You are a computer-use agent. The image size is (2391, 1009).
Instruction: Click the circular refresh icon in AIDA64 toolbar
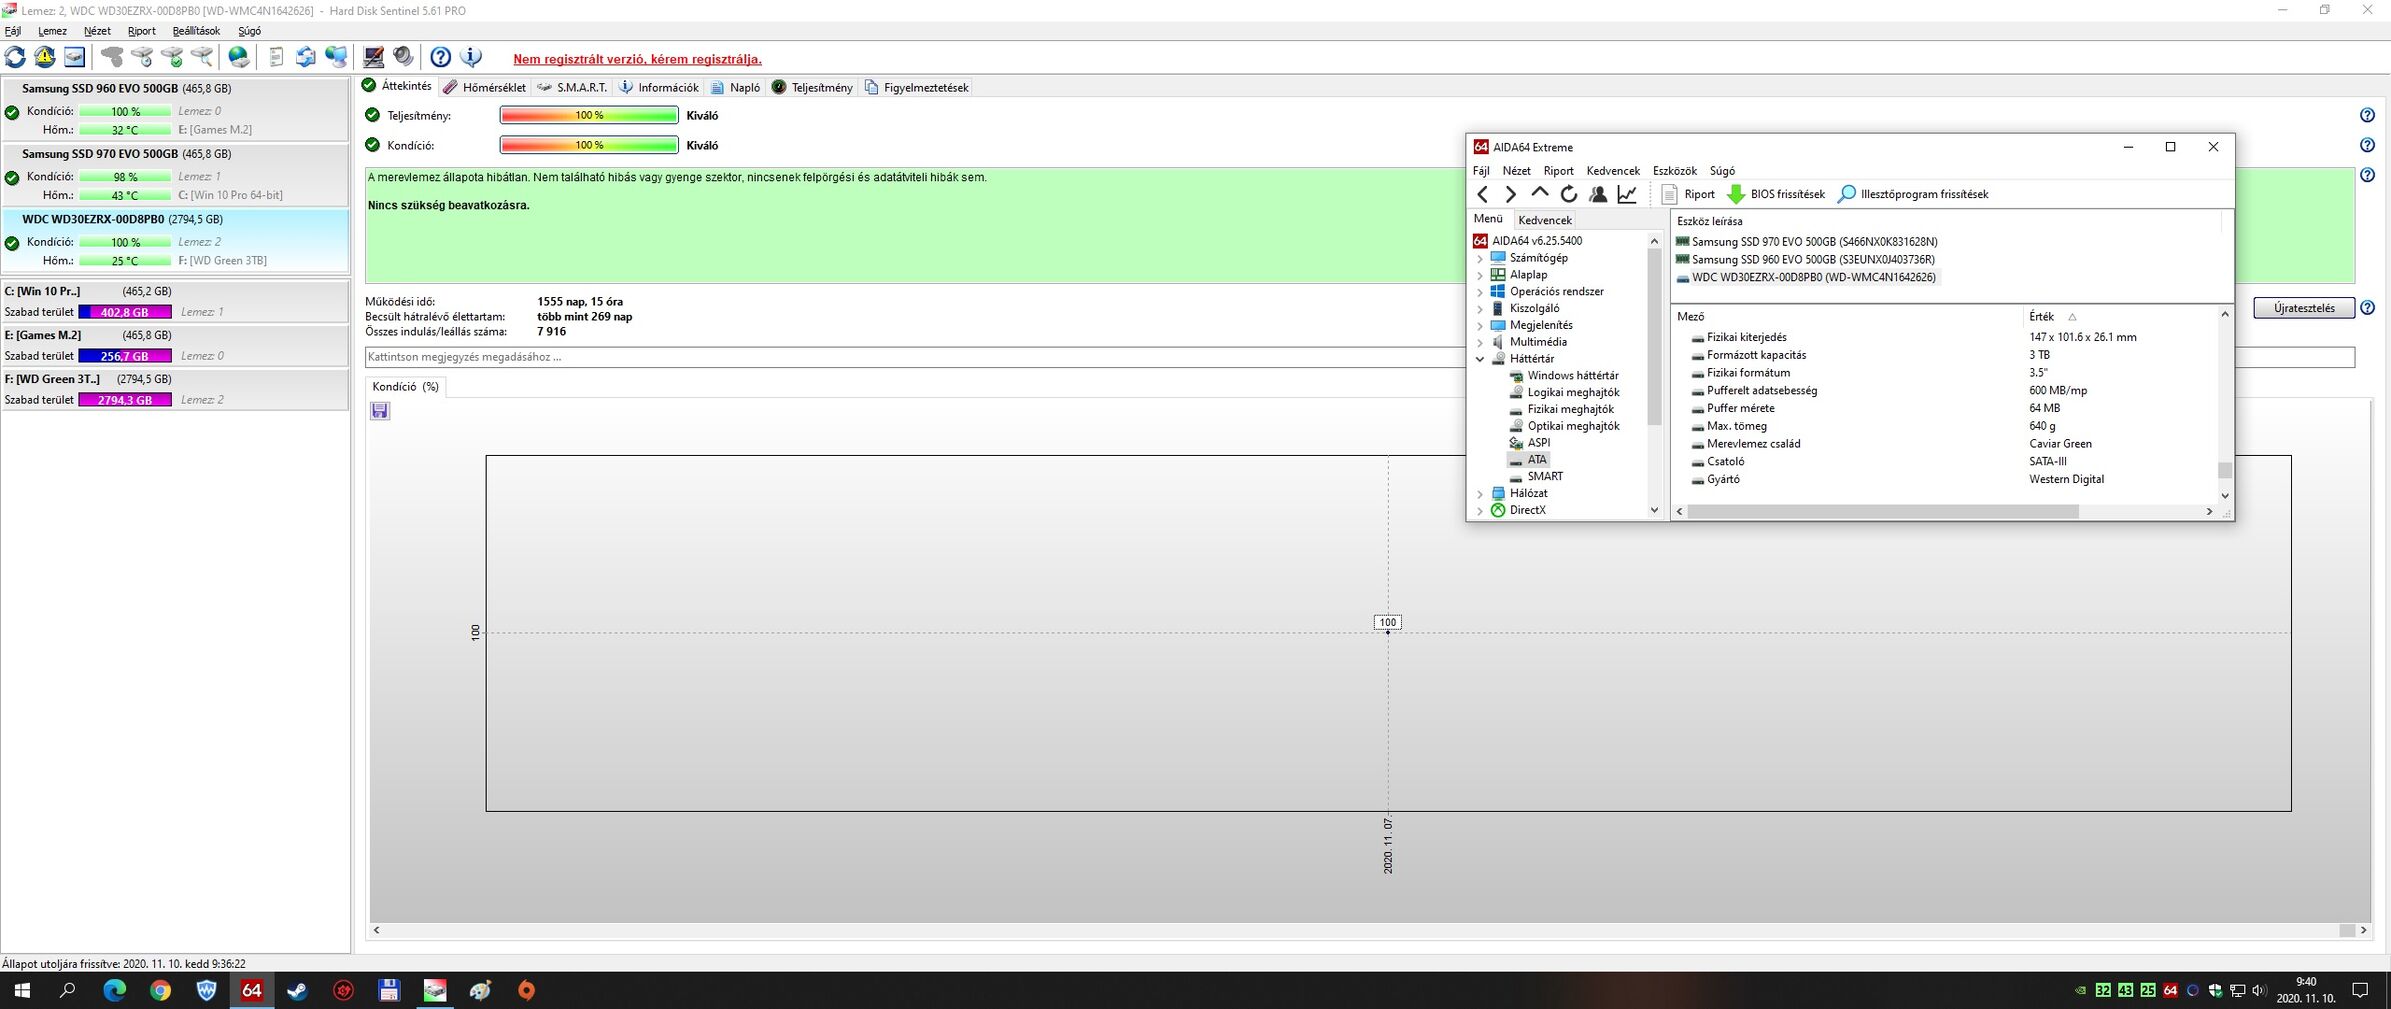[x=1569, y=194]
